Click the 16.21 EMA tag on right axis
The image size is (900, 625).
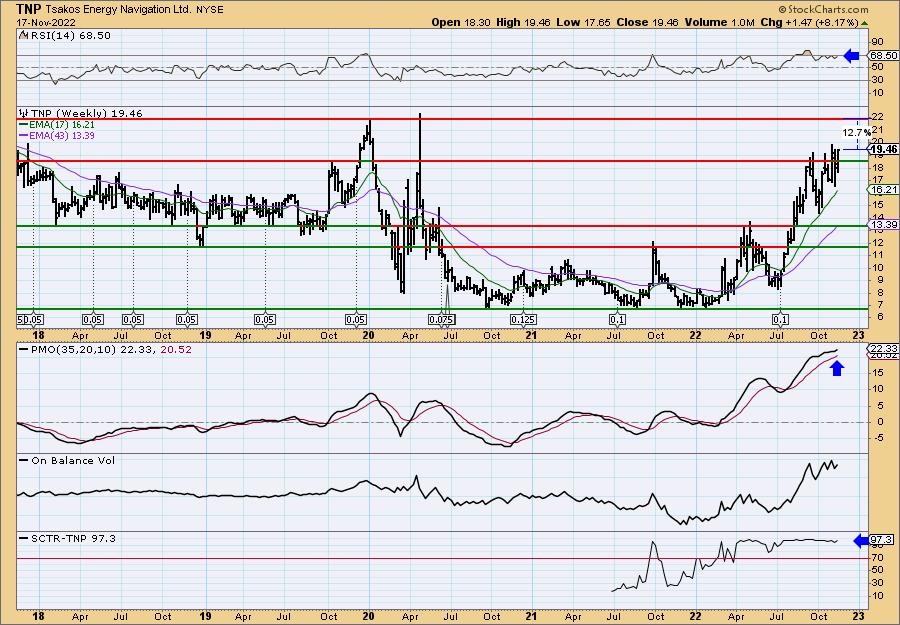[884, 189]
